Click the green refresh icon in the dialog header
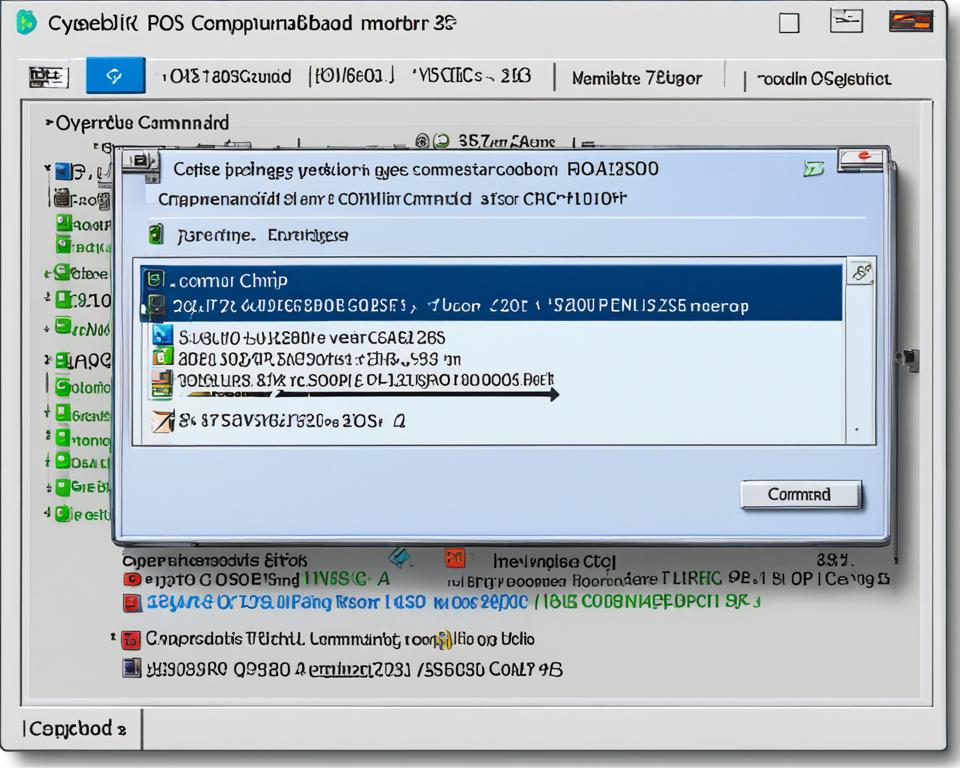Viewport: 960px width, 768px height. 815,168
